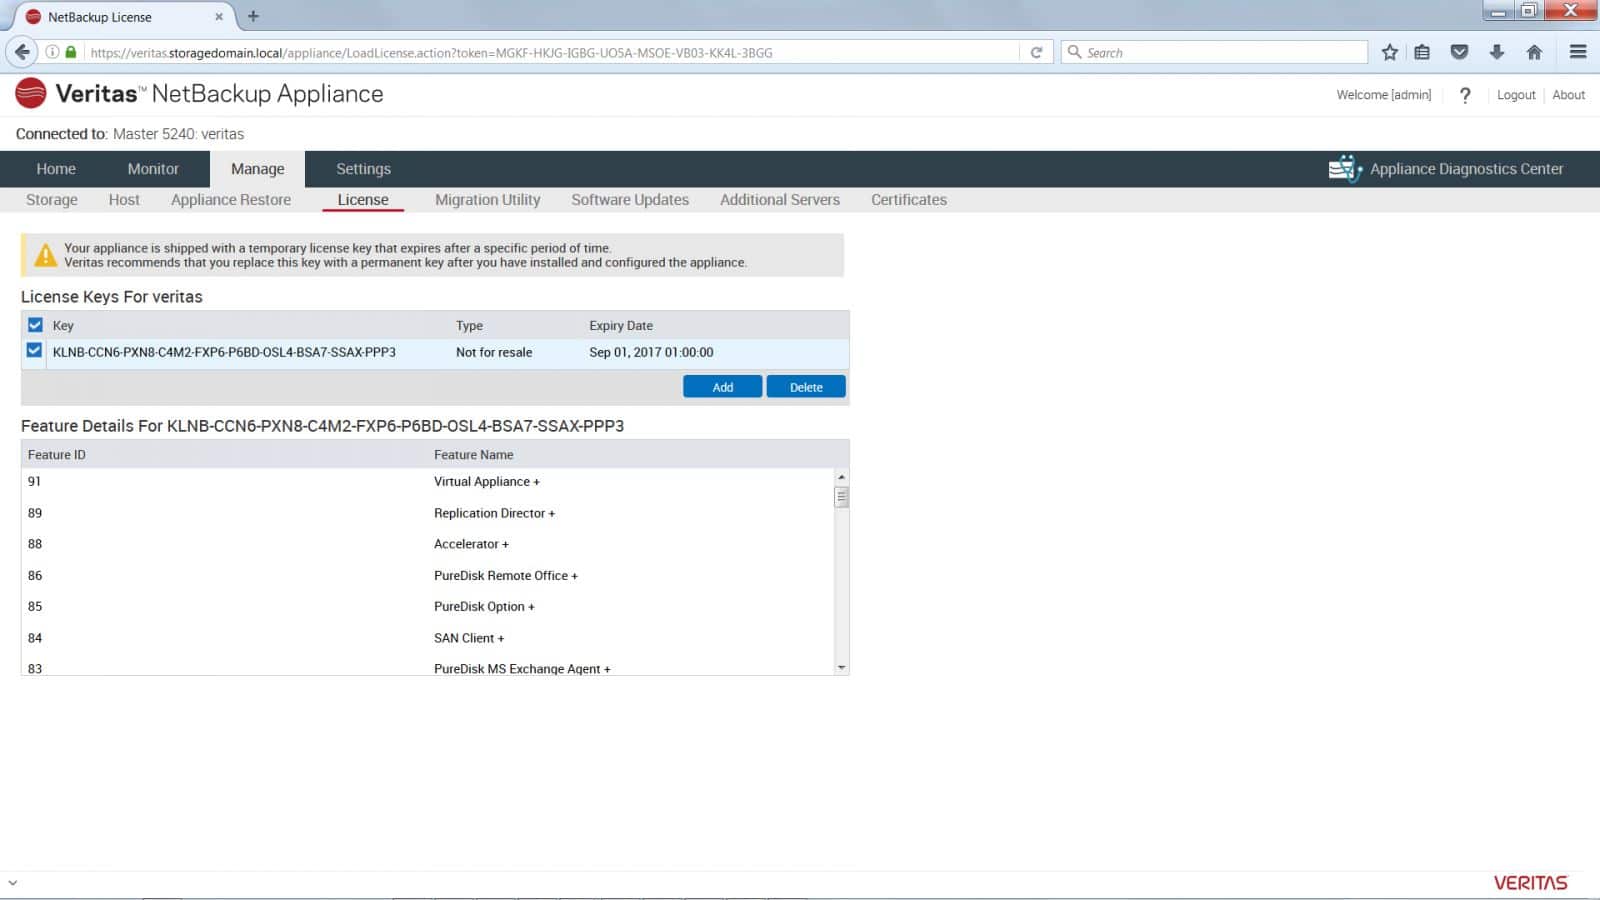Click the feature list scrollbar down arrow
This screenshot has height=900, width=1600.
point(841,667)
